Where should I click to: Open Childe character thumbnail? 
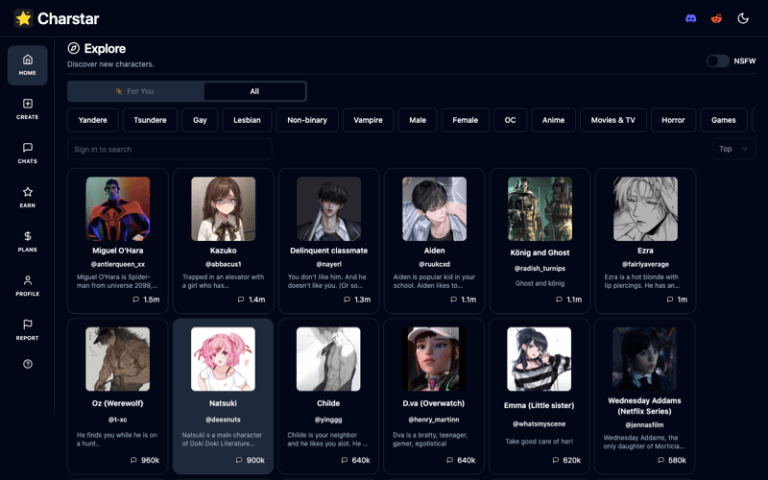329,359
